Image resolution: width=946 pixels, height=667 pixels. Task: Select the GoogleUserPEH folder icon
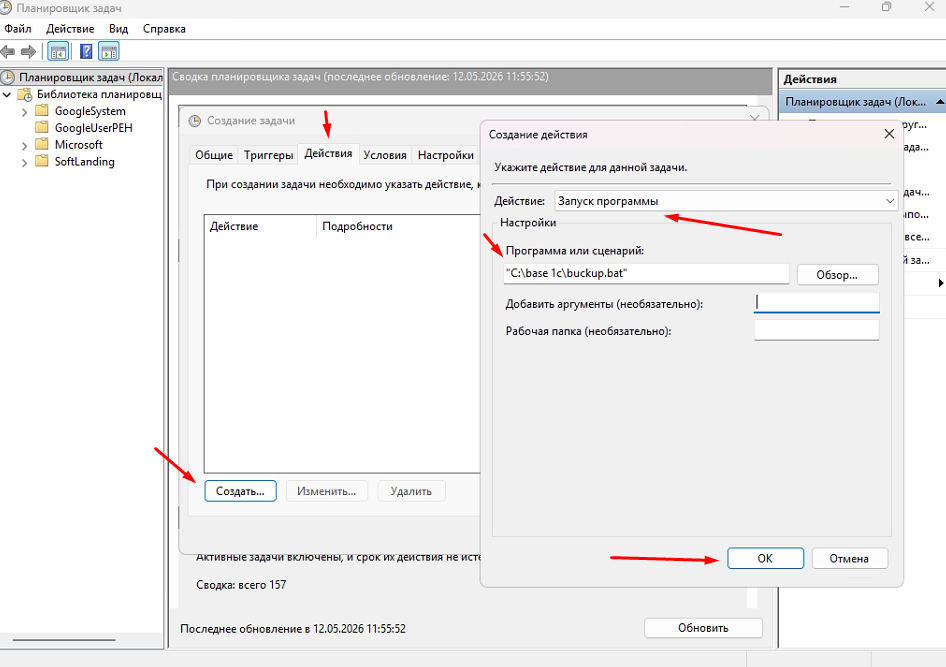(42, 127)
